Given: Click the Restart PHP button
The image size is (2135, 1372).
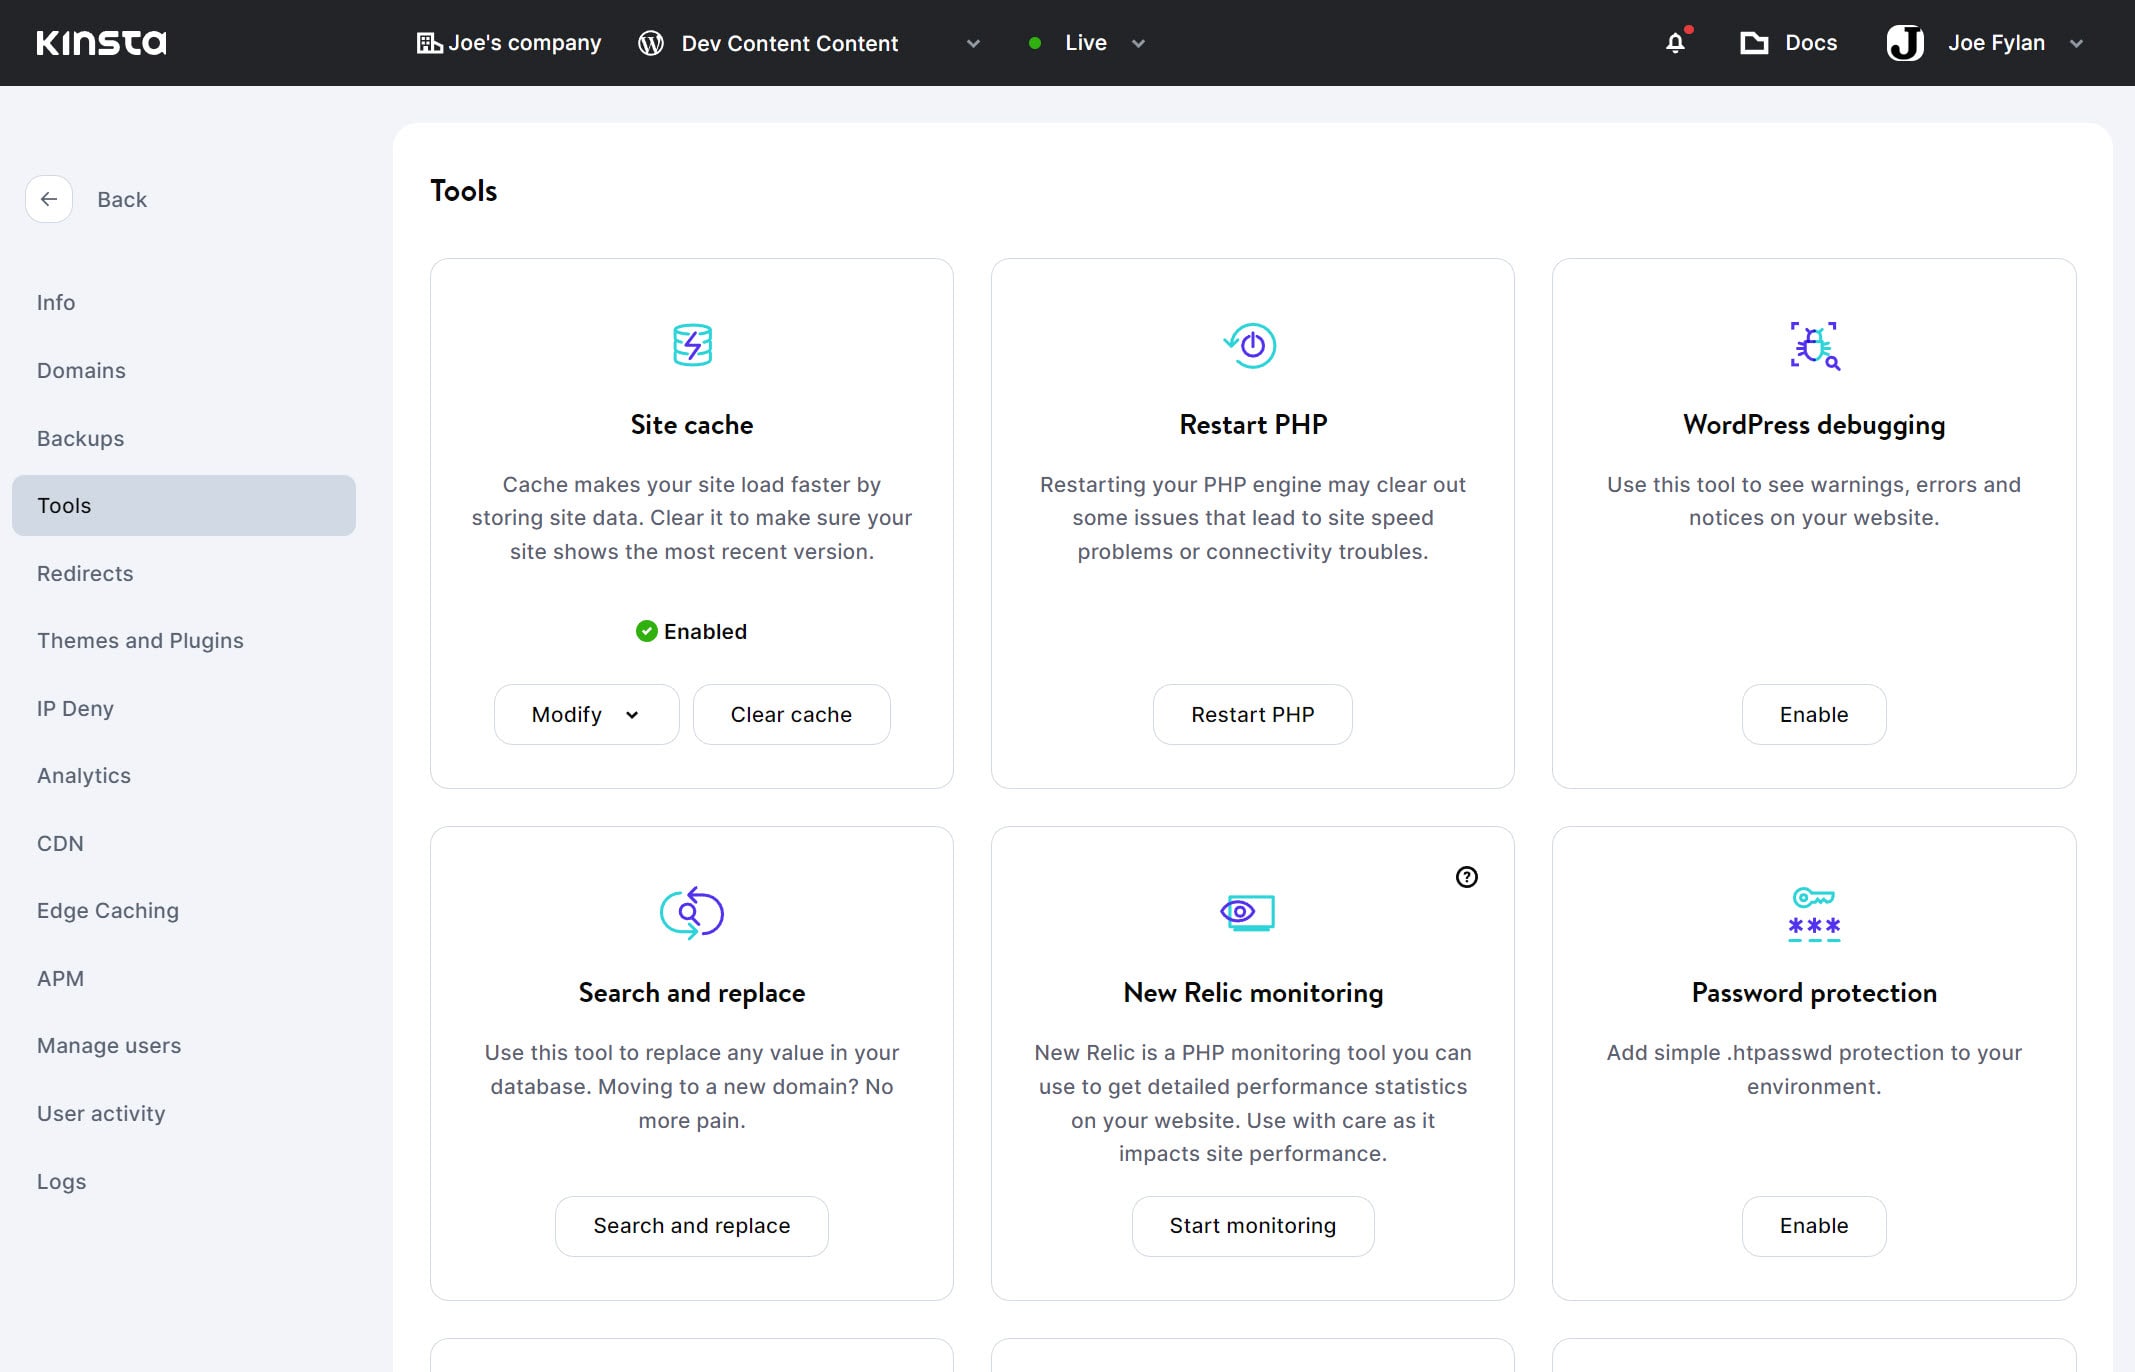Looking at the screenshot, I should tap(1252, 714).
